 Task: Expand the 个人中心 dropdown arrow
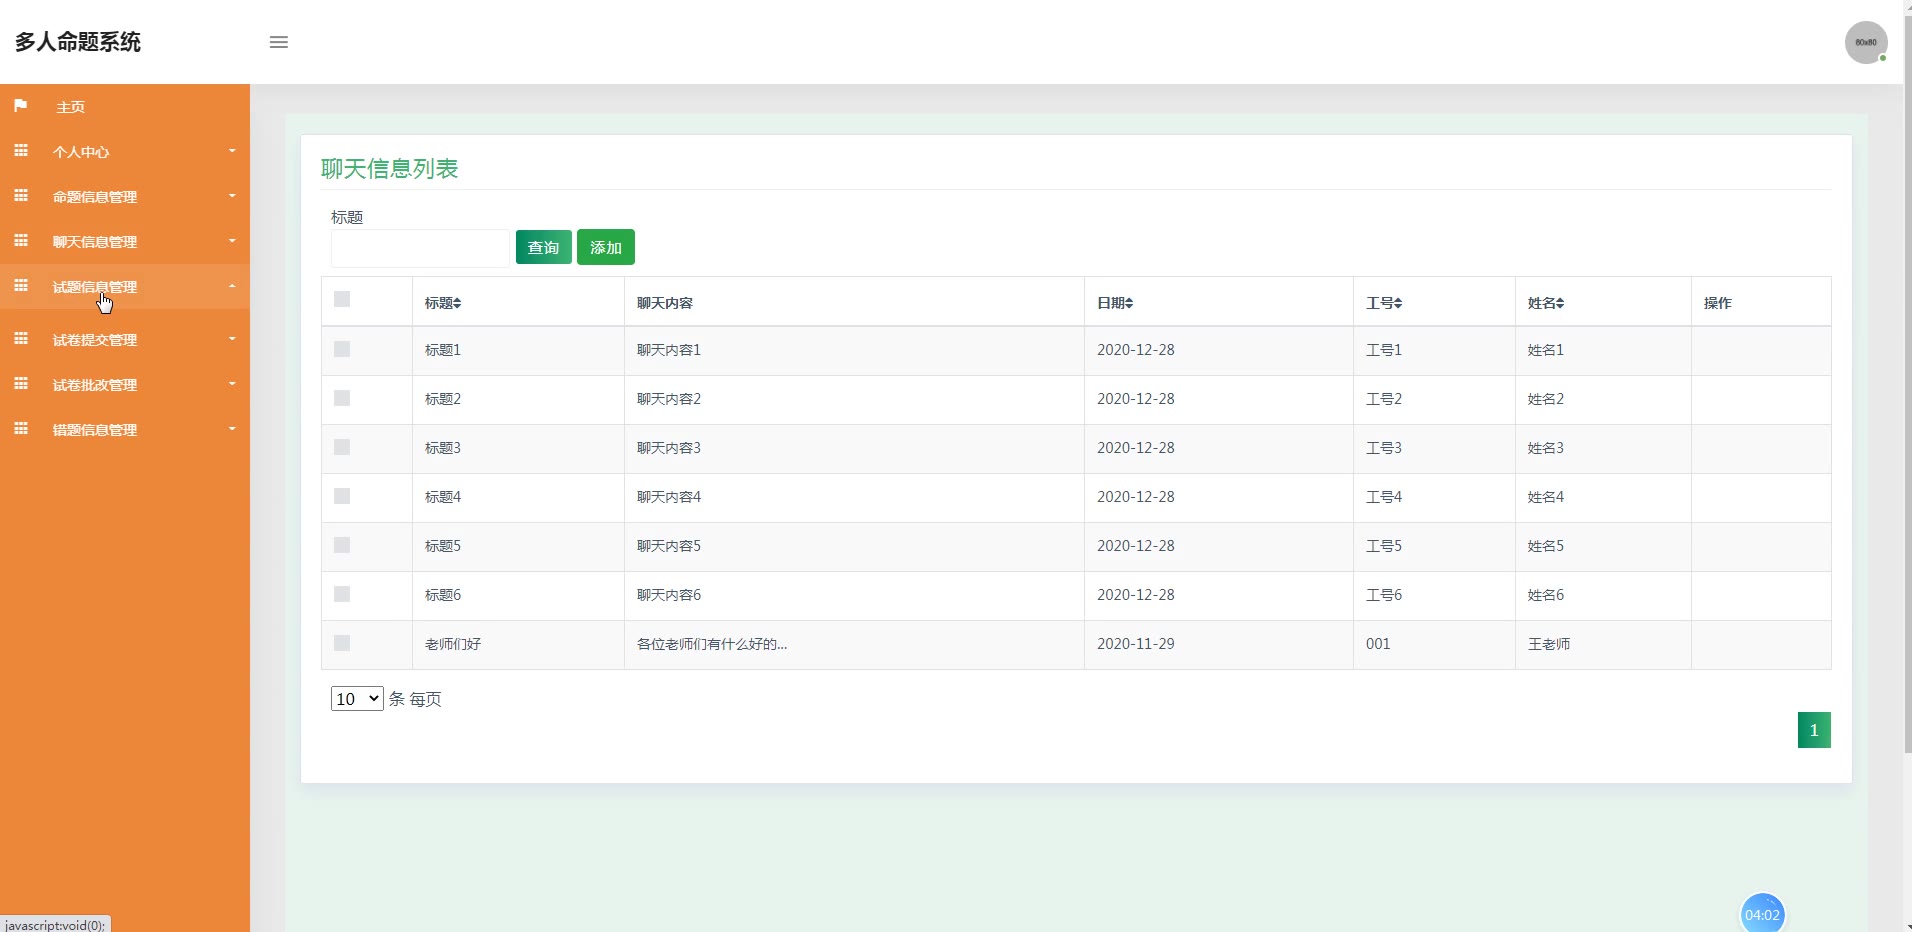point(232,151)
